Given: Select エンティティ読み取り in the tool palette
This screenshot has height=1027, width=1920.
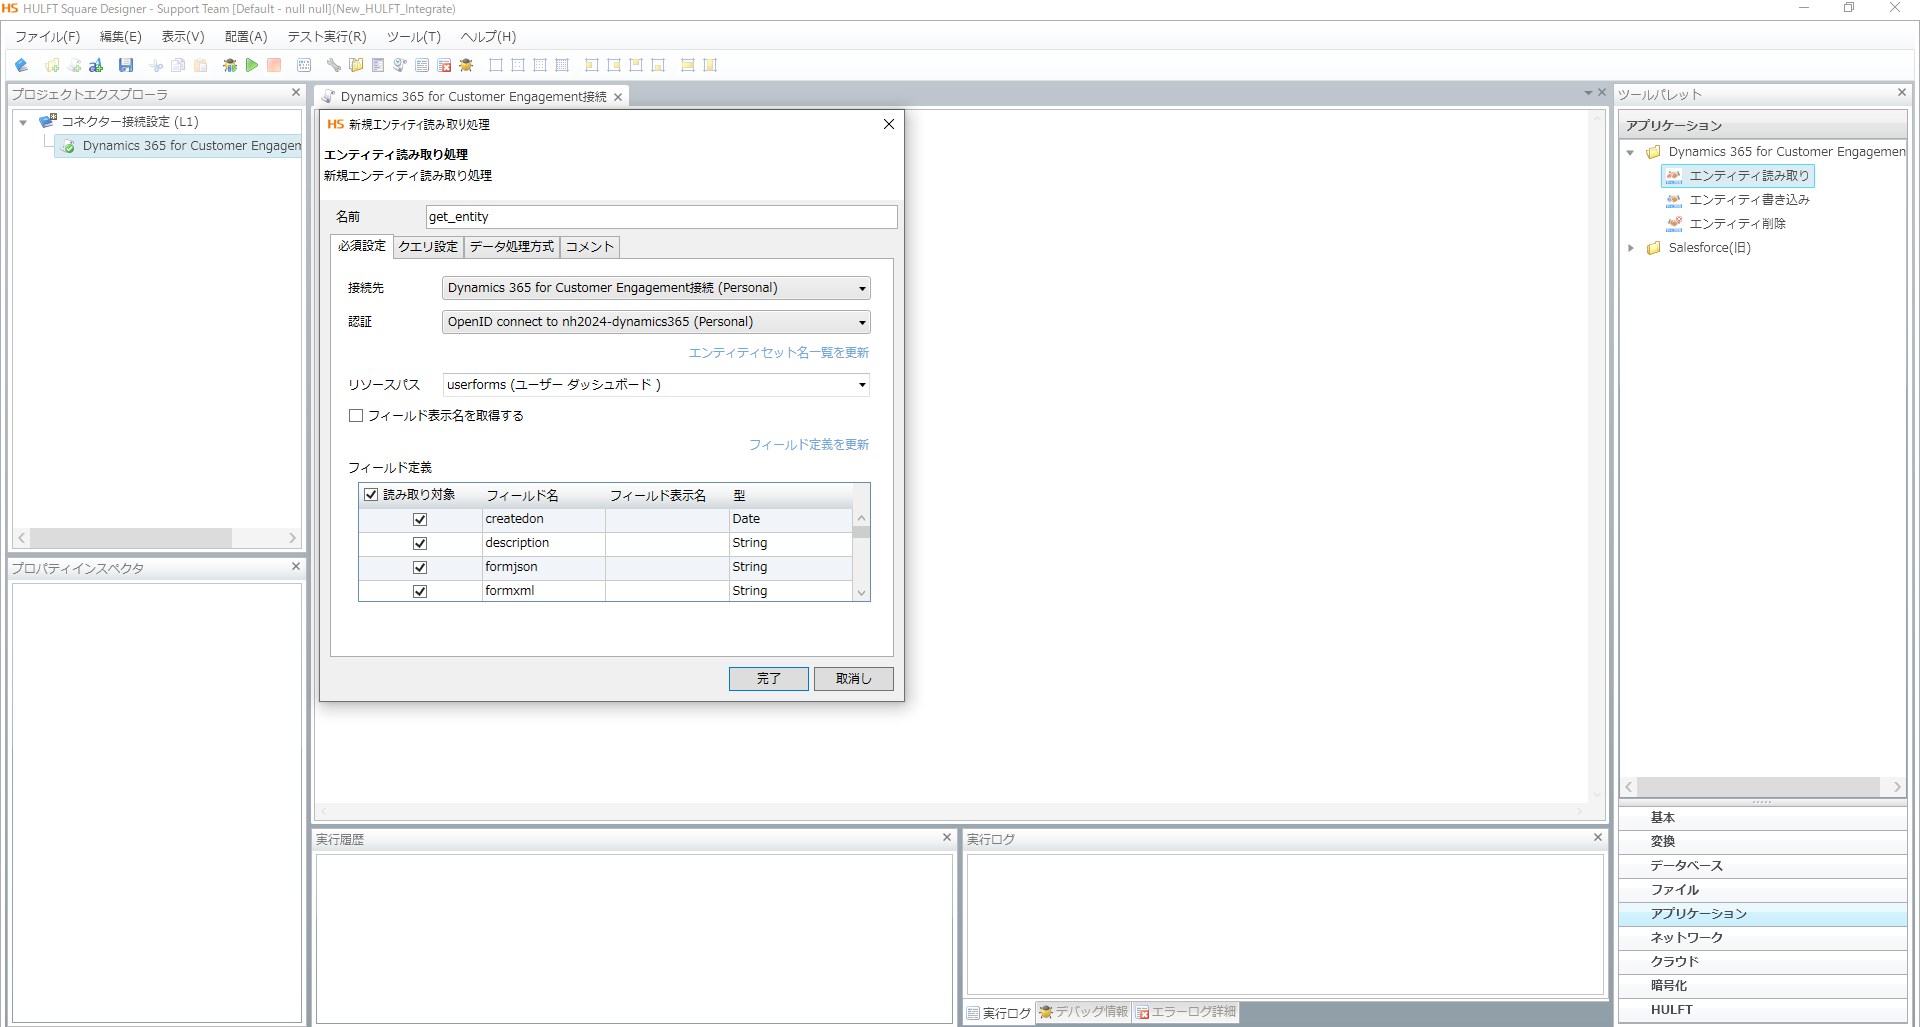Looking at the screenshot, I should click(x=1738, y=176).
